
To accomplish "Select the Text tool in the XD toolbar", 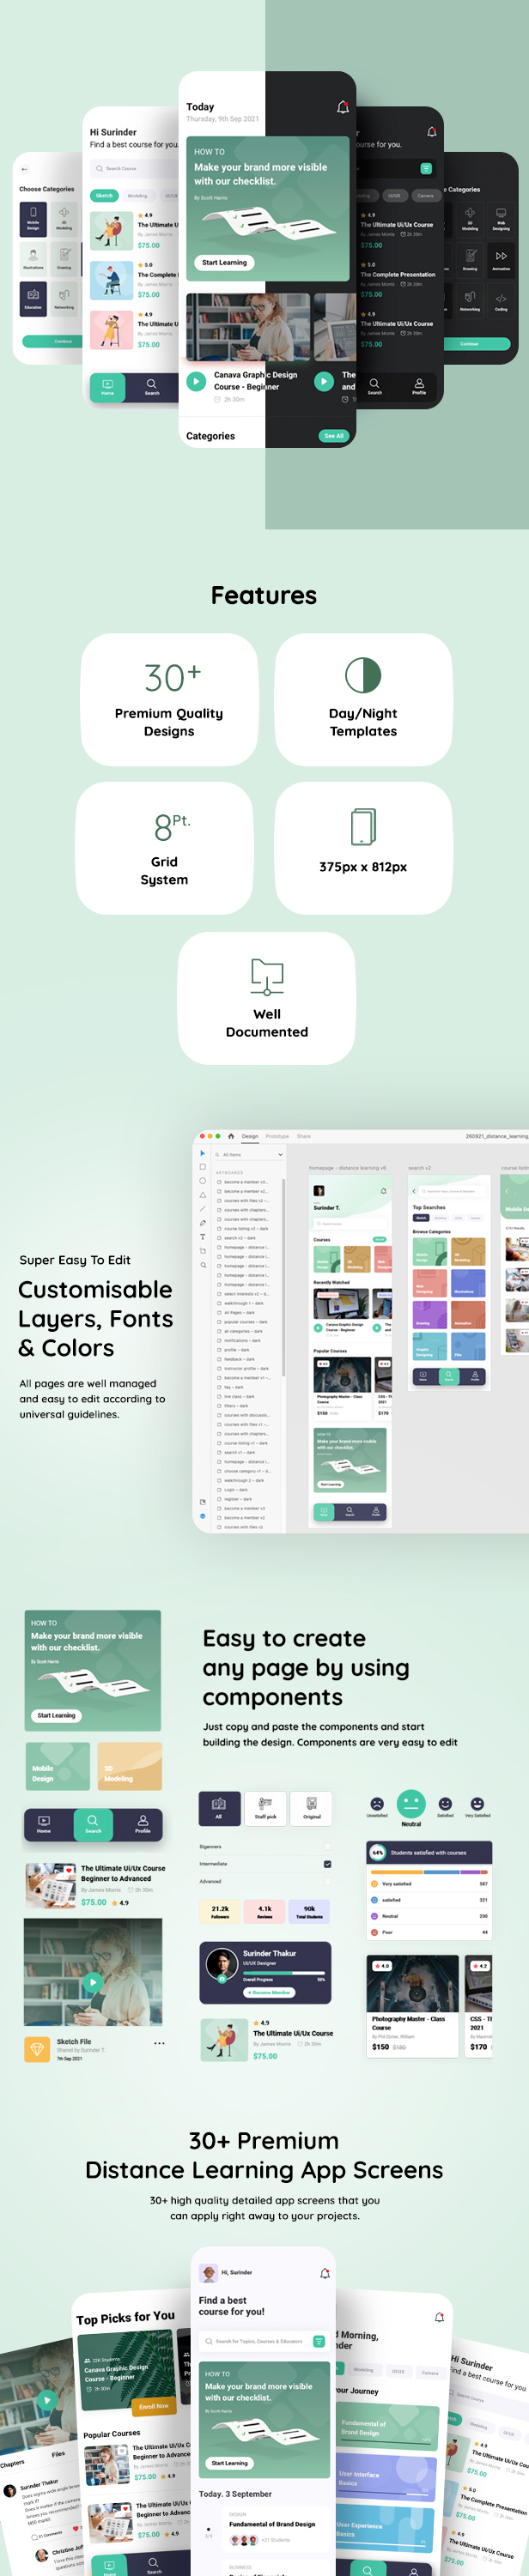I will (x=202, y=1236).
